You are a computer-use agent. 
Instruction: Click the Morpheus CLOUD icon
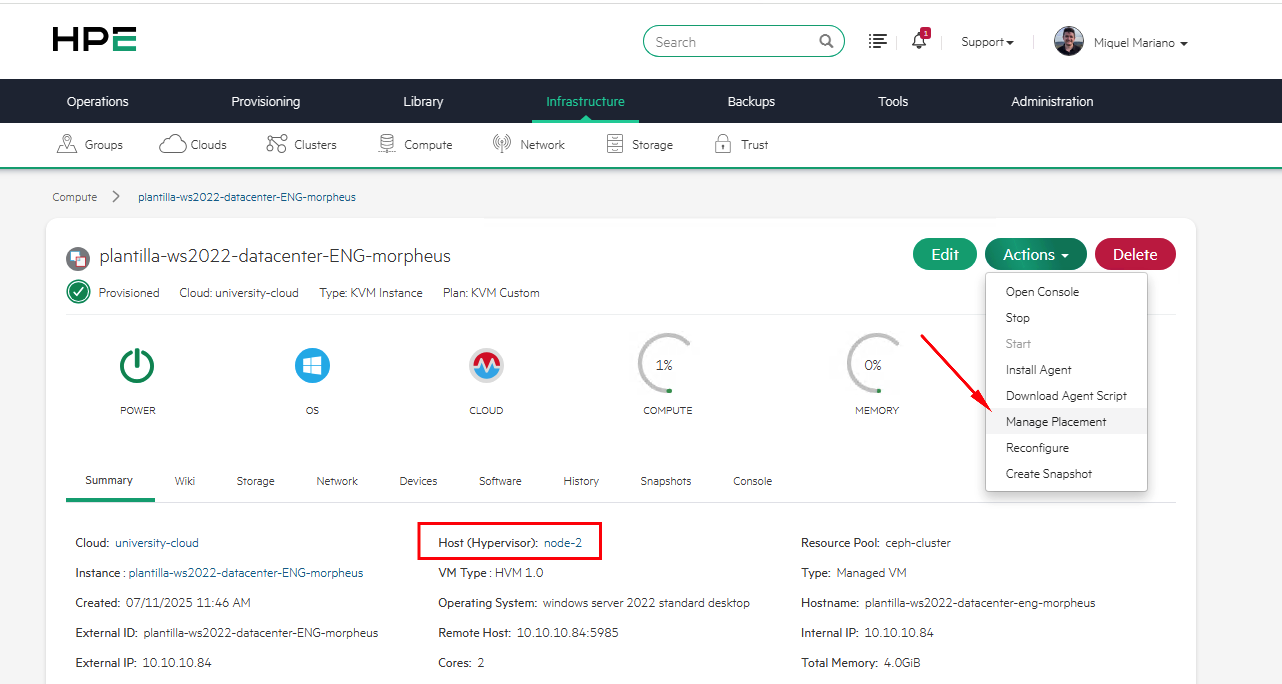pos(486,366)
